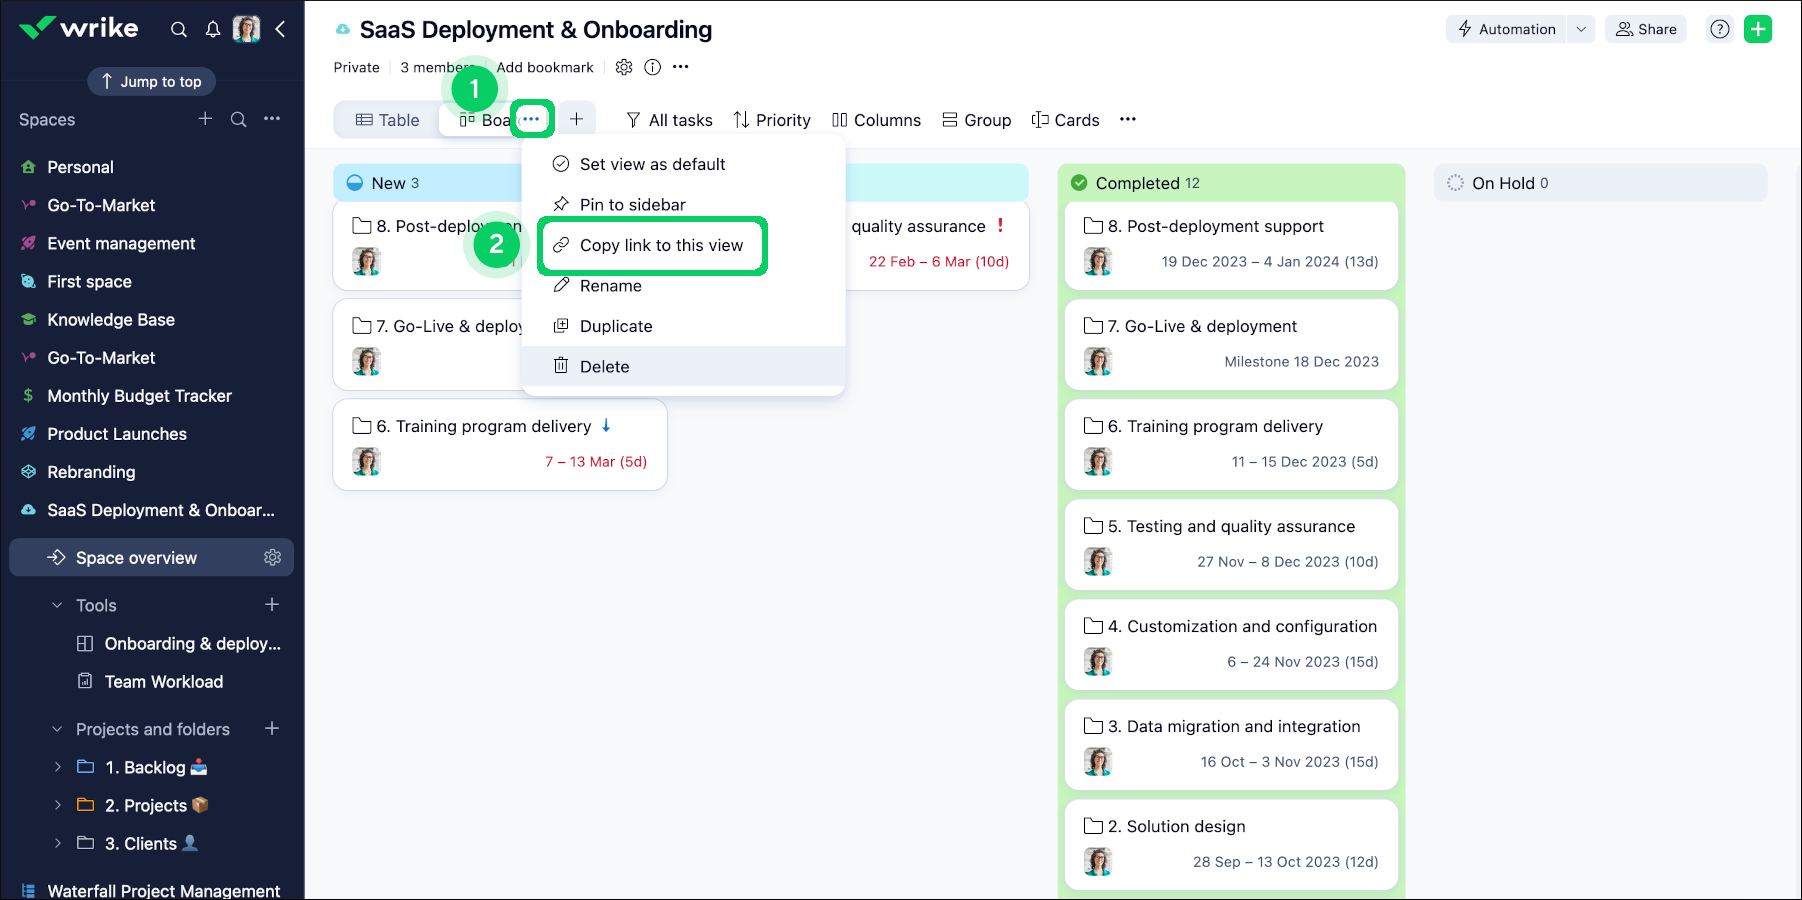Expand the 1. Backlog folder
The image size is (1802, 900).
tap(58, 767)
